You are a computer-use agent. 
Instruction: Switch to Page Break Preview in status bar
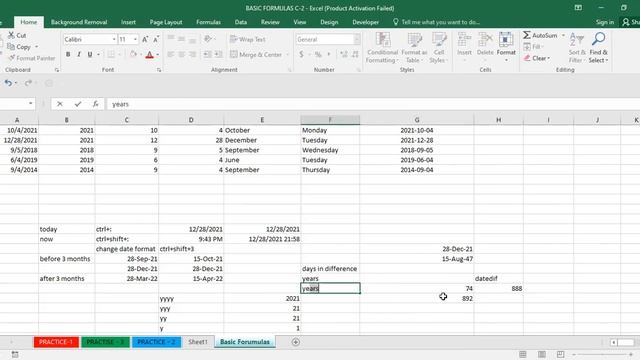(x=560, y=354)
